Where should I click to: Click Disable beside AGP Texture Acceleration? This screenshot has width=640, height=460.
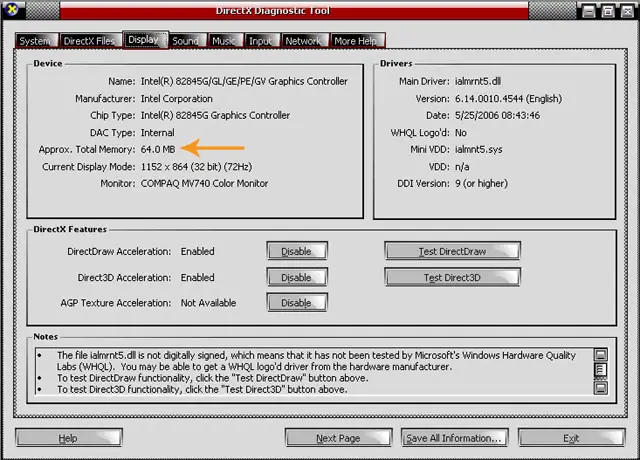tap(297, 303)
